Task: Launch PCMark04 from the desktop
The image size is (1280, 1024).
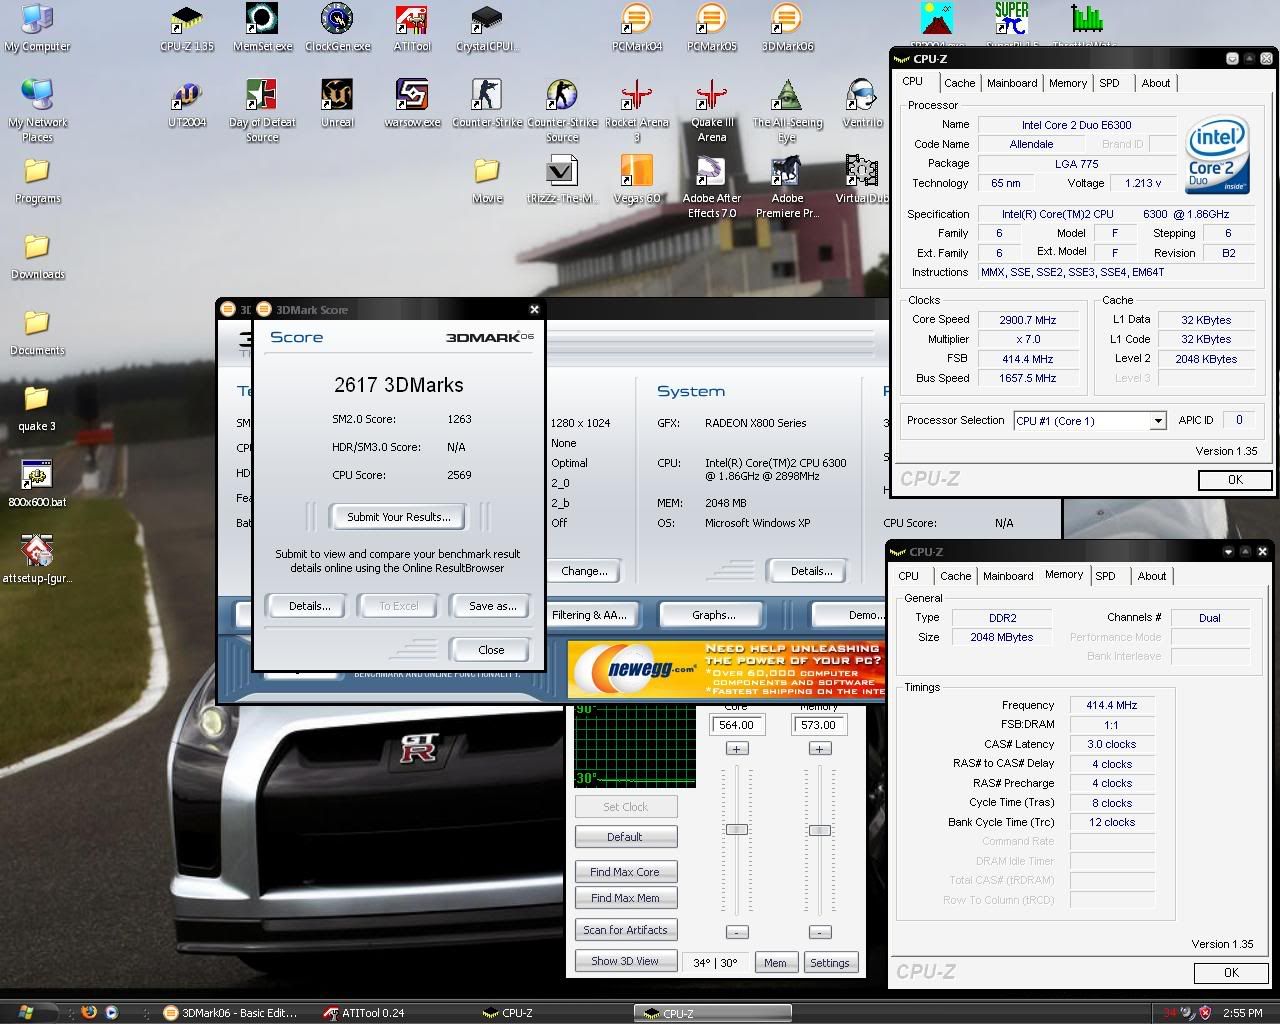Action: (637, 27)
